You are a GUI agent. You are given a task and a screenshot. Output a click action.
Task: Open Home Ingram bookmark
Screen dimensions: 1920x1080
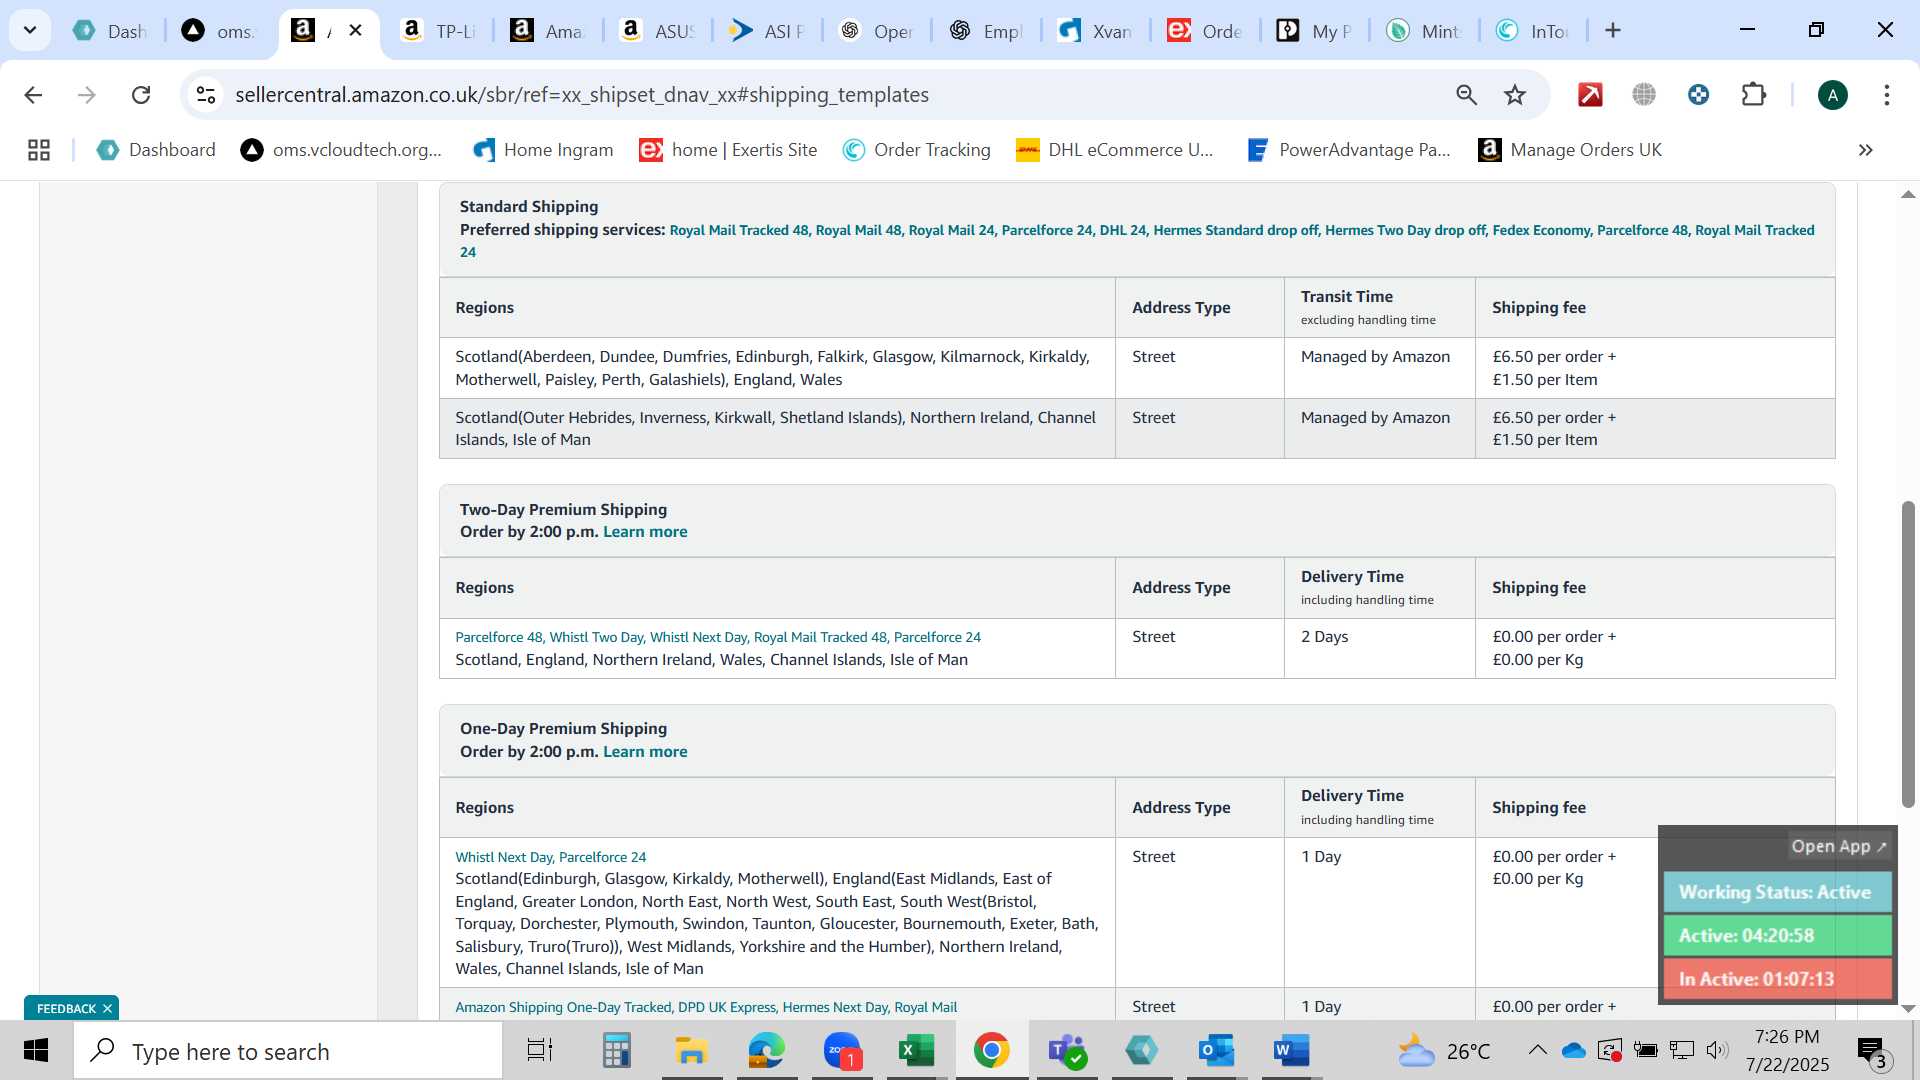point(543,150)
